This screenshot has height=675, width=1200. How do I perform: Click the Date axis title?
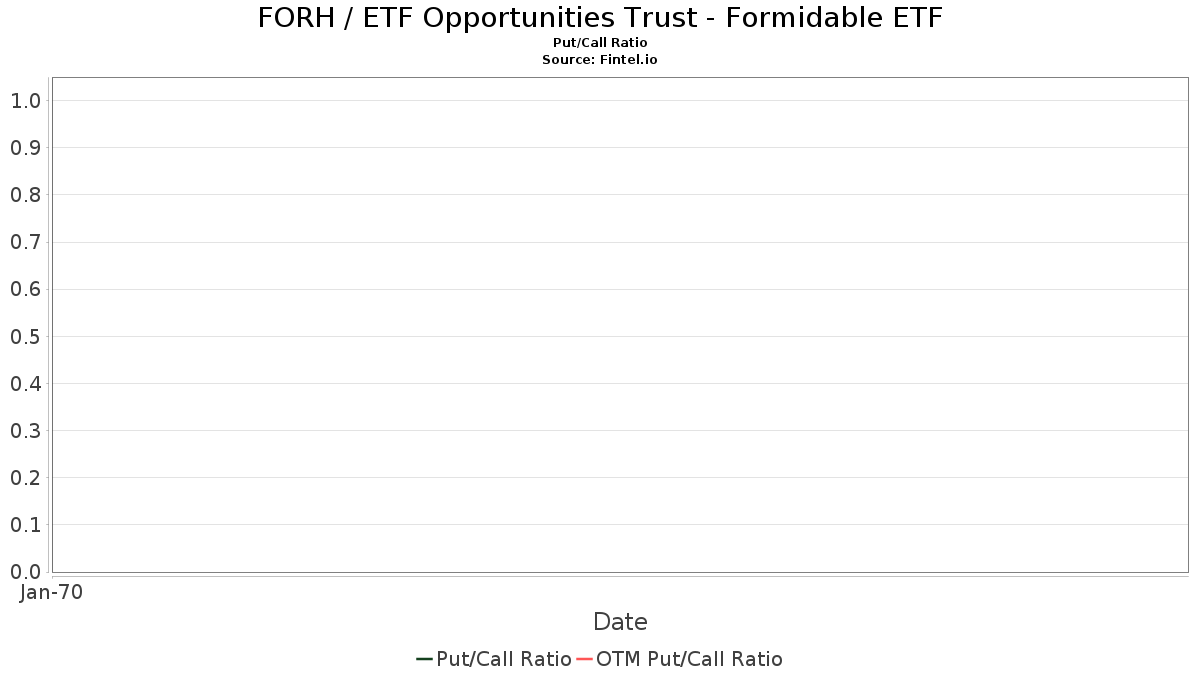[620, 622]
